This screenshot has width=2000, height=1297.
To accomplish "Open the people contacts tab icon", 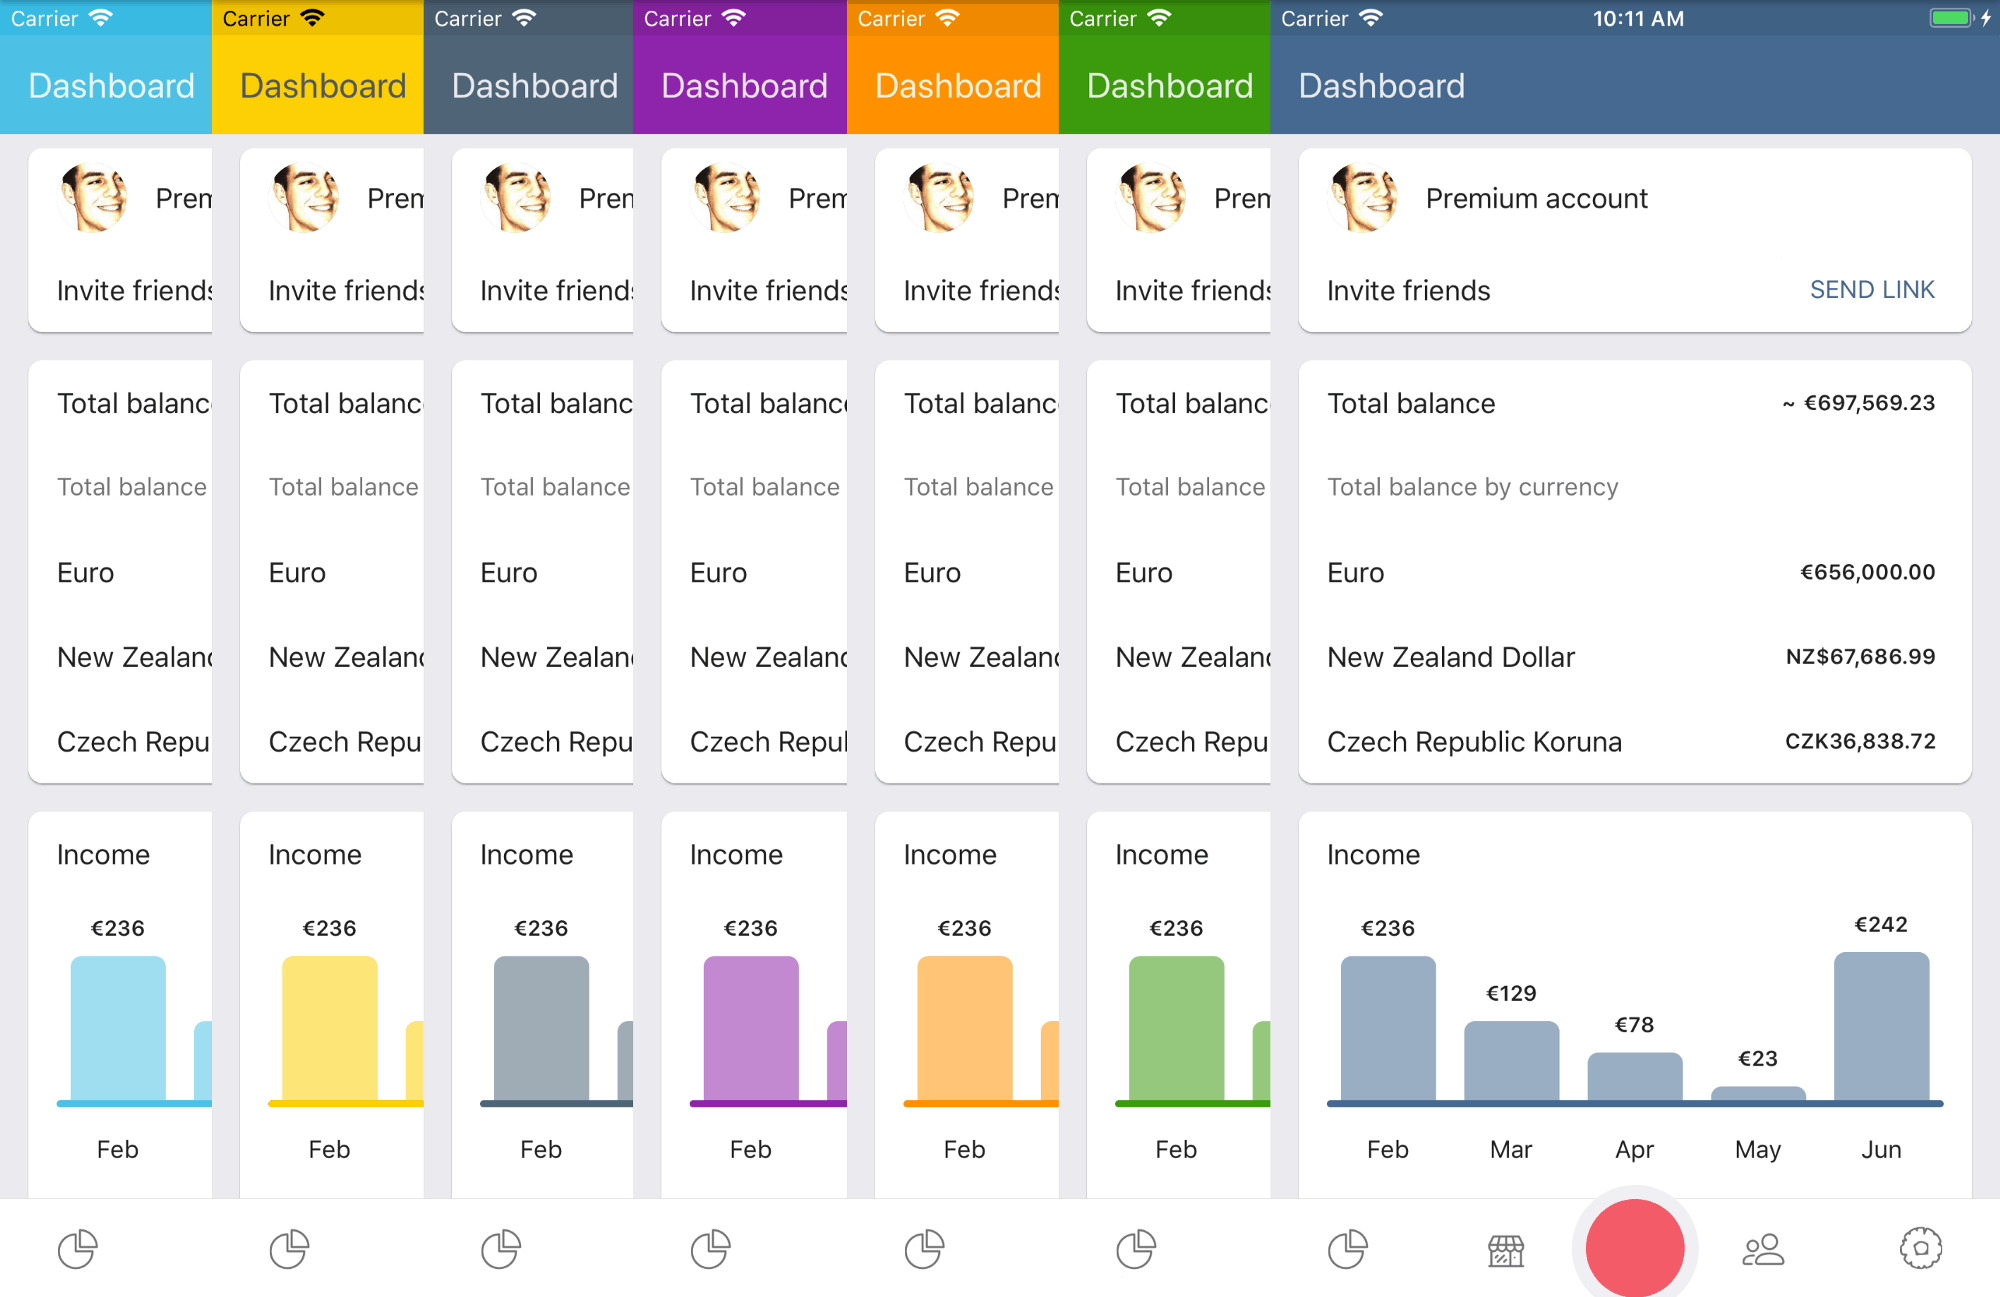I will pyautogui.click(x=1763, y=1250).
